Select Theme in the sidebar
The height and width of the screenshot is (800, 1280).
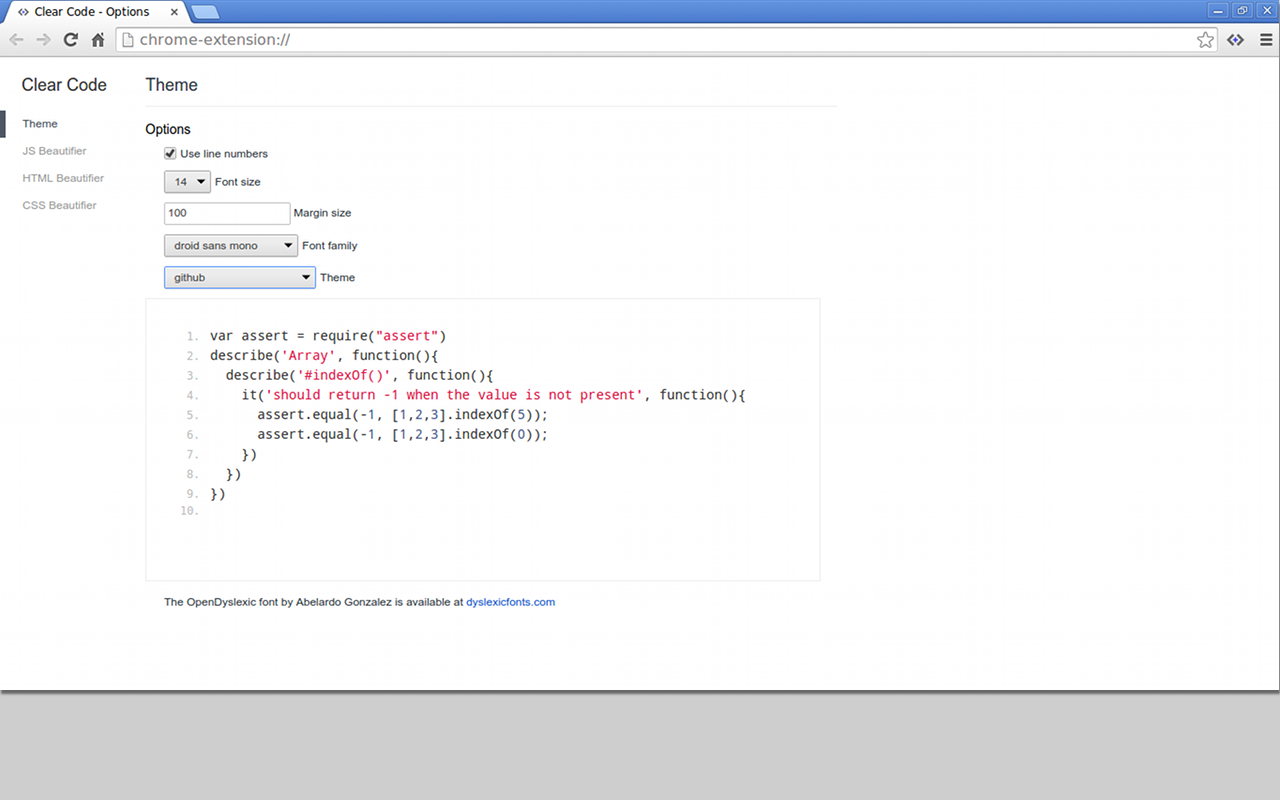tap(40, 124)
